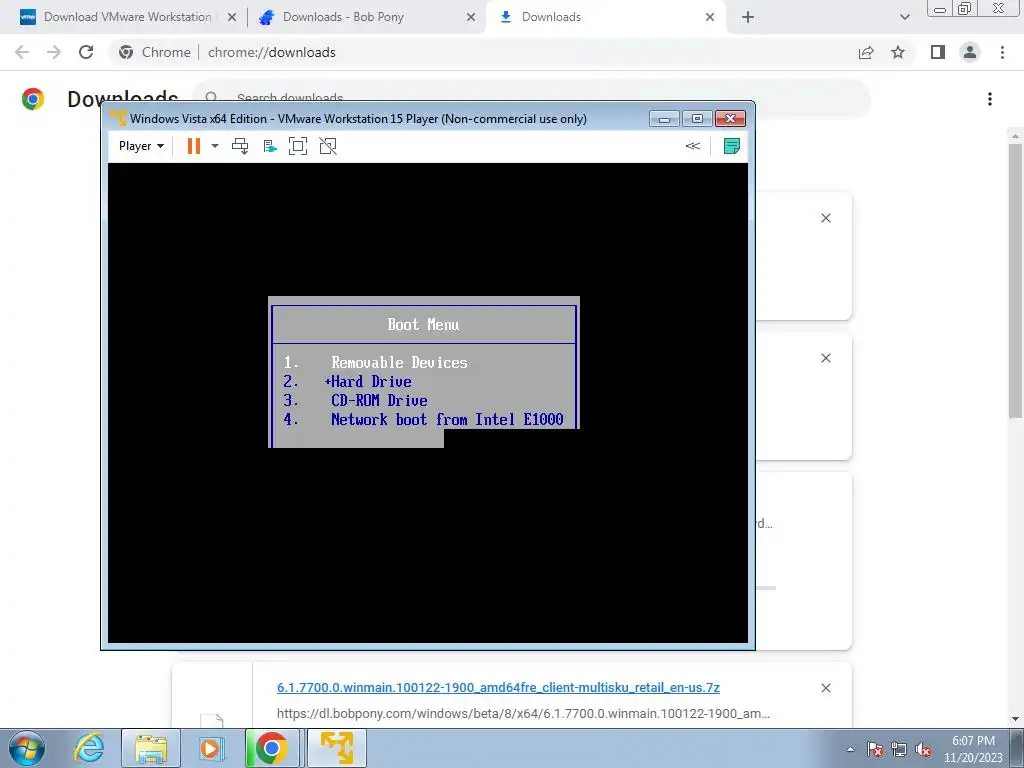Toggle Chrome side panel
Image resolution: width=1024 pixels, height=768 pixels.
[x=938, y=52]
